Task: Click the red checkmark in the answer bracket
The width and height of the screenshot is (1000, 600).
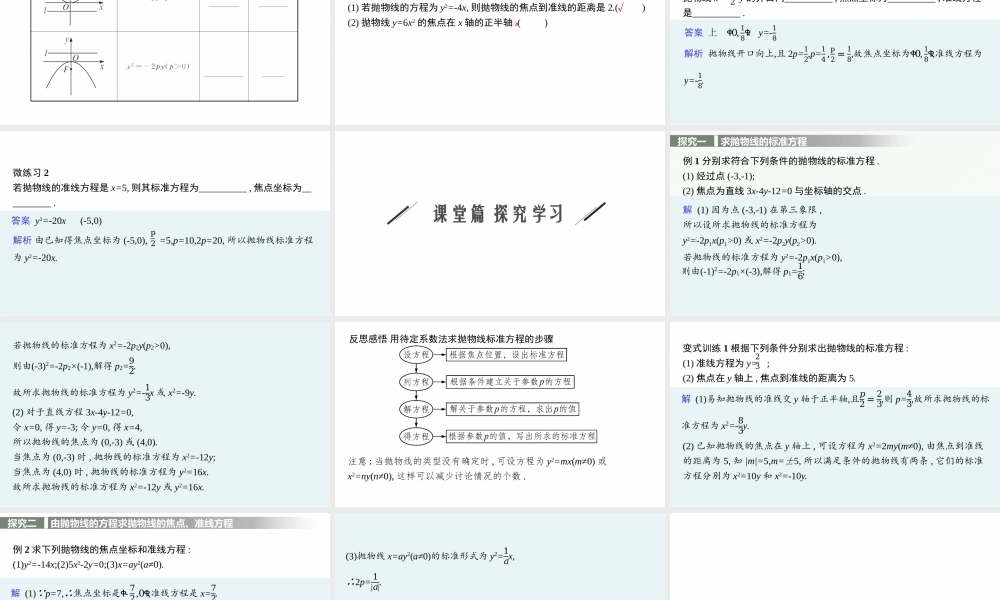Action: pos(620,8)
